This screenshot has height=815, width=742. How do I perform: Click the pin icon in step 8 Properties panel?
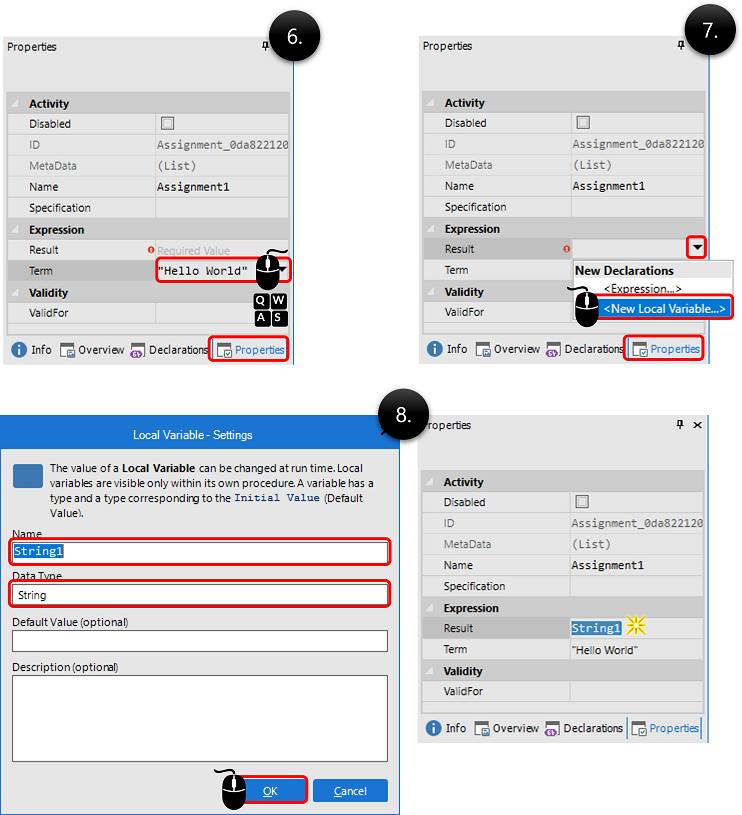pos(681,425)
